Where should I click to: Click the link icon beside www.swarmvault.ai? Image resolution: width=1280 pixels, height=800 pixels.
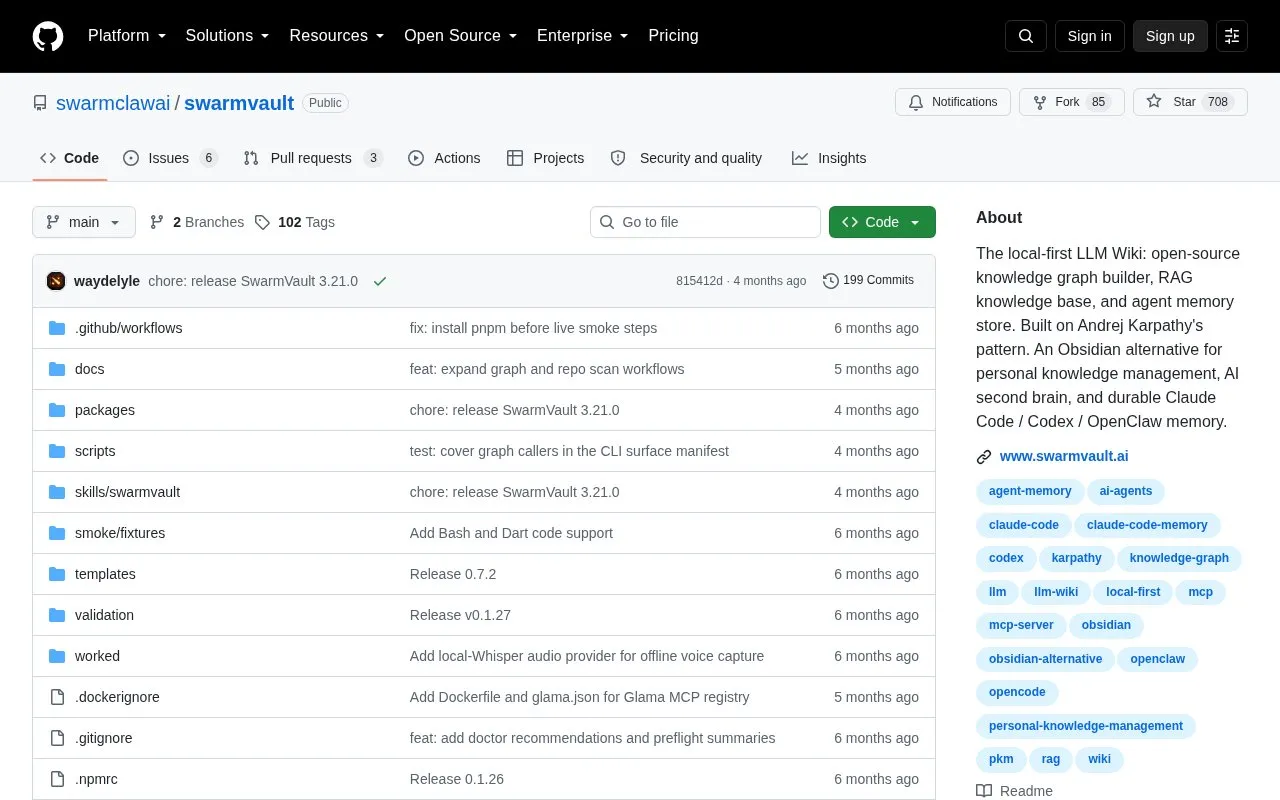tap(984, 457)
